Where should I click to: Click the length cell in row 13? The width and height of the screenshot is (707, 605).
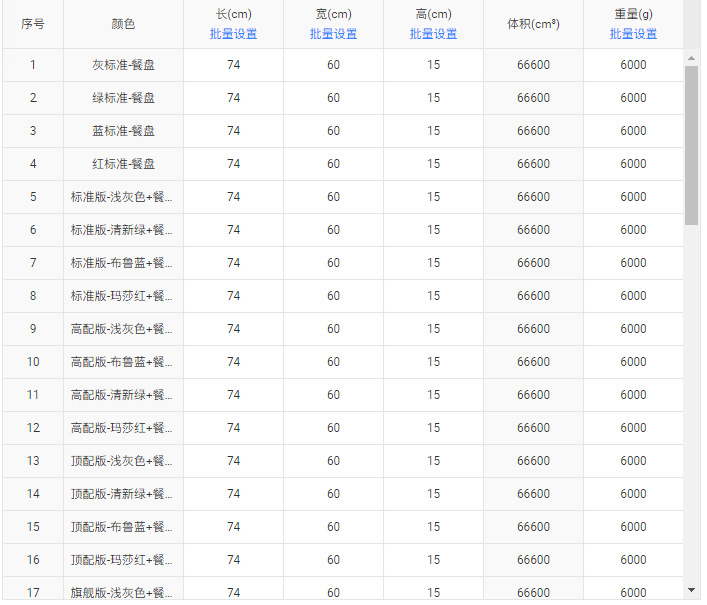233,461
